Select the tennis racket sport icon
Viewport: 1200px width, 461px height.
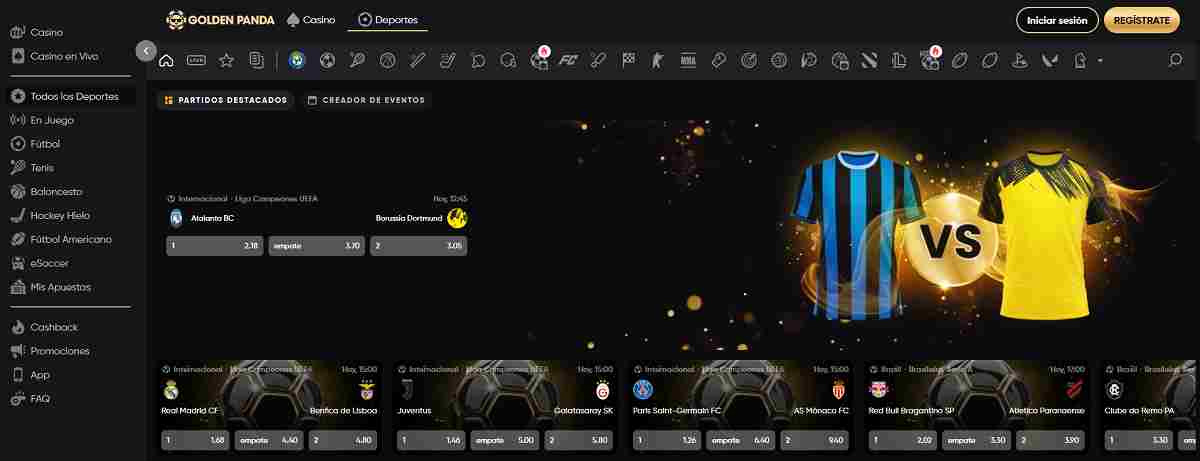pos(357,60)
